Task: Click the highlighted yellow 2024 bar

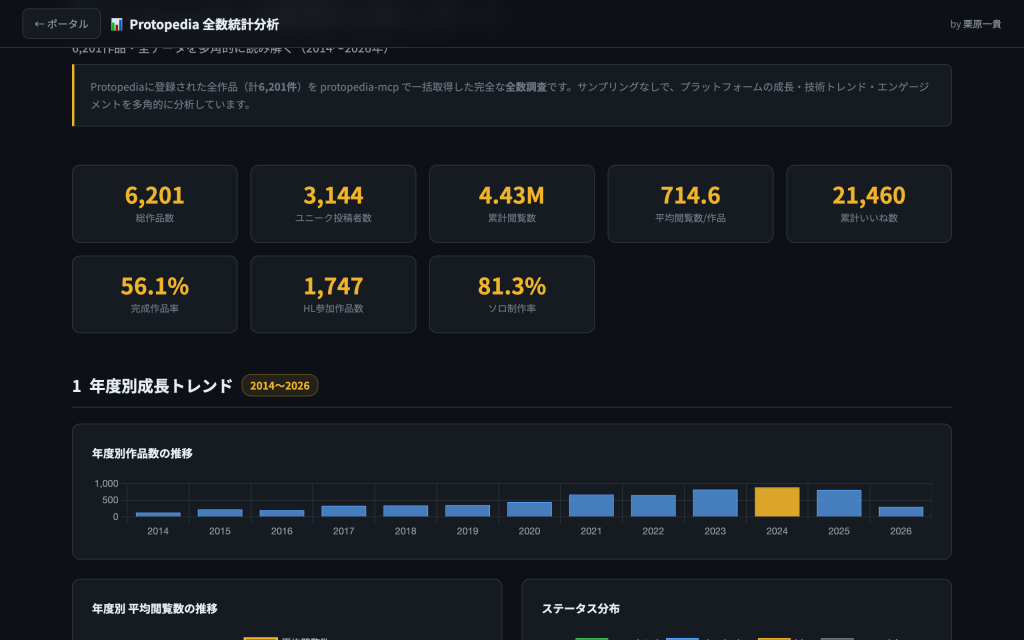Action: pos(777,502)
